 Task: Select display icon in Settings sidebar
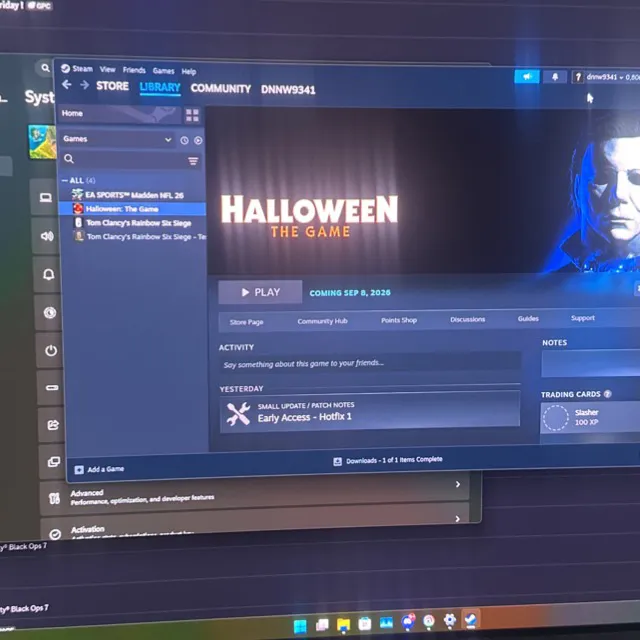pos(46,198)
